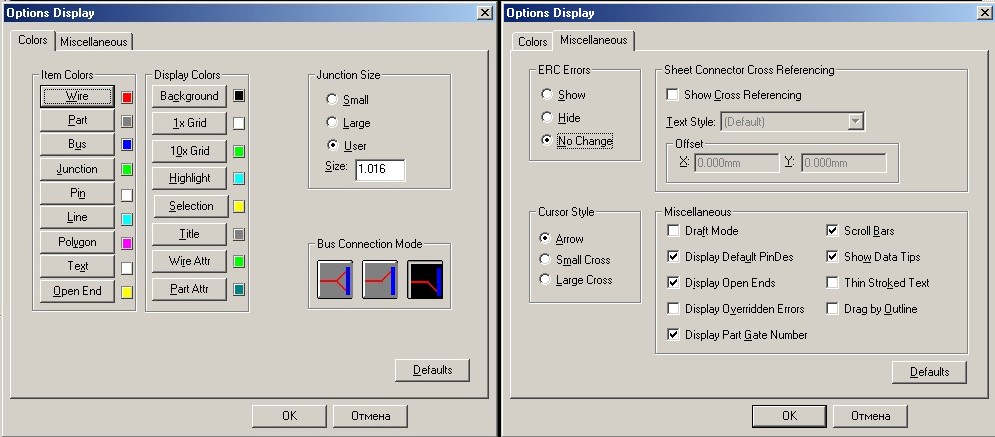Click the Line item color button
995x437 pixels.
click(77, 218)
